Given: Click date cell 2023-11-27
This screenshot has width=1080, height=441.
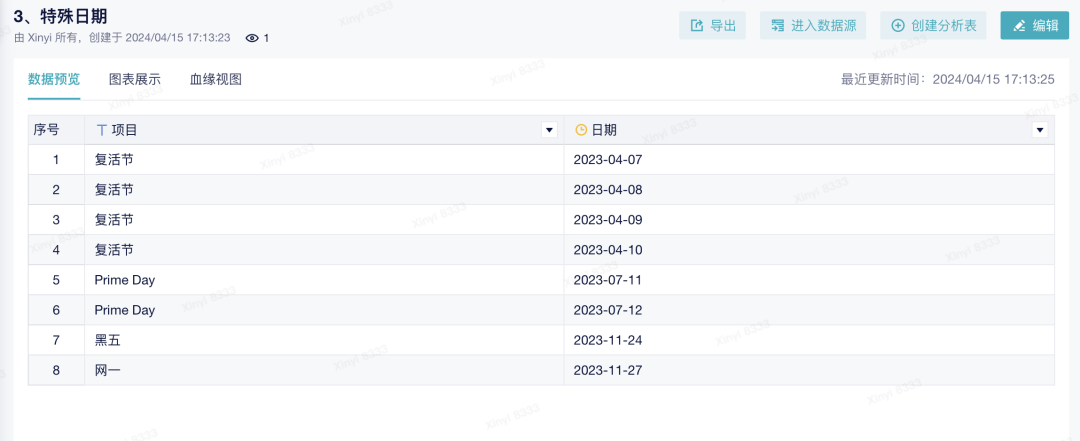Looking at the screenshot, I should point(809,370).
